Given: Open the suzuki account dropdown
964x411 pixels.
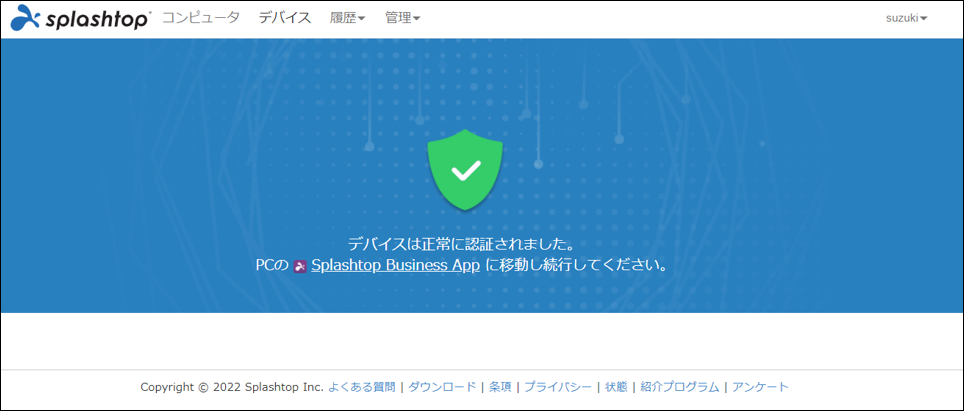Looking at the screenshot, I should pos(906,18).
